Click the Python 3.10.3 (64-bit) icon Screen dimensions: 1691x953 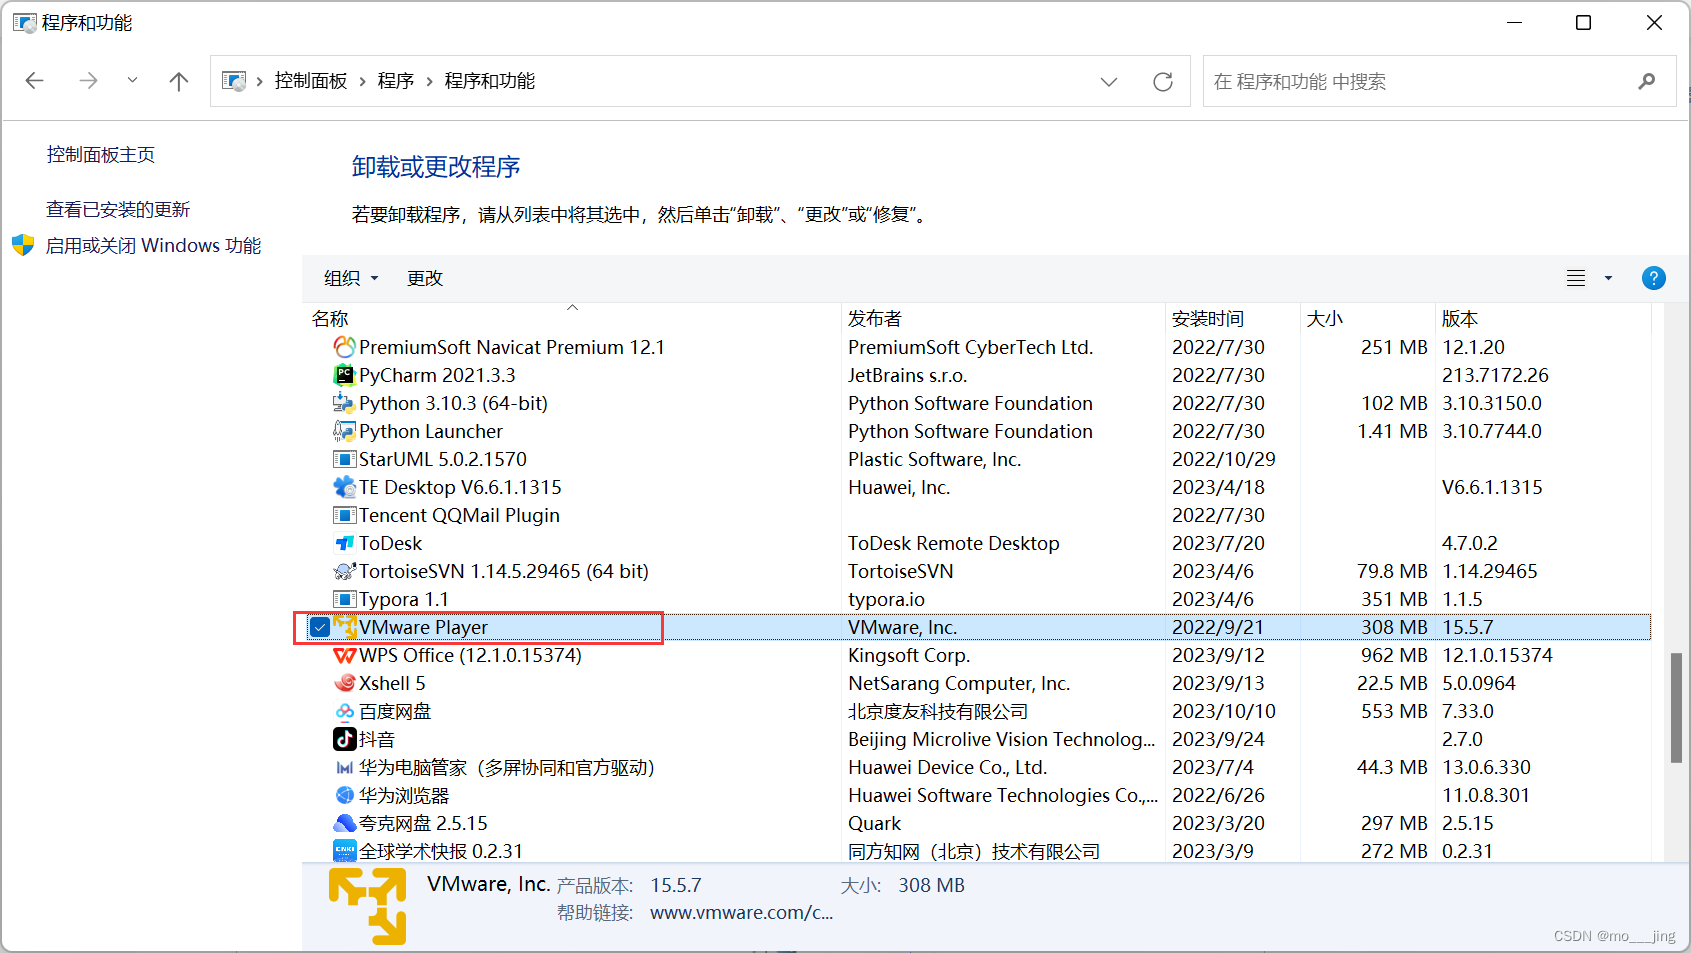[344, 403]
